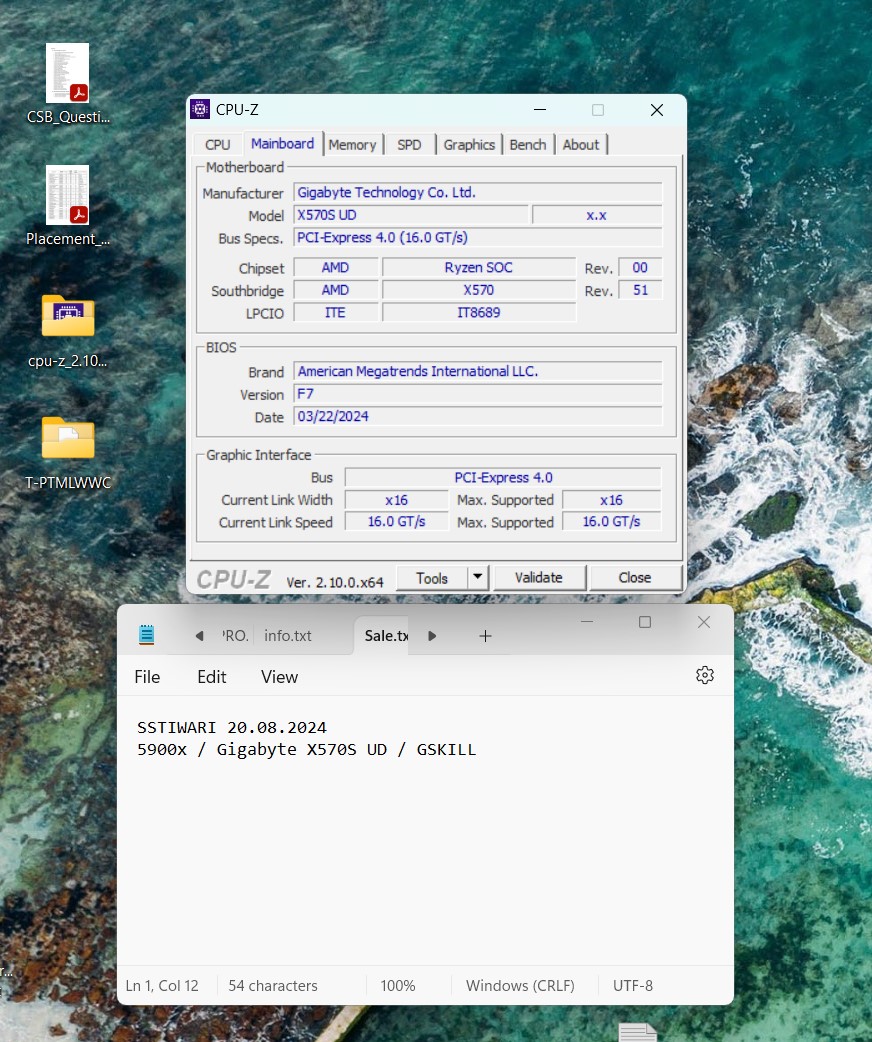This screenshot has width=872, height=1042.
Task: Open the Edit menu in Notepad
Action: coord(211,677)
